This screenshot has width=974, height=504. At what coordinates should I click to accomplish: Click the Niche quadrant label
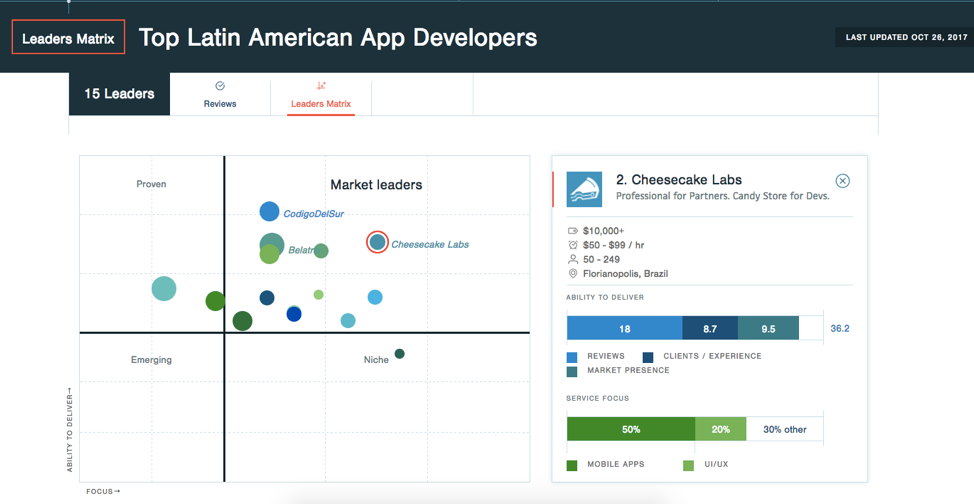(x=376, y=360)
